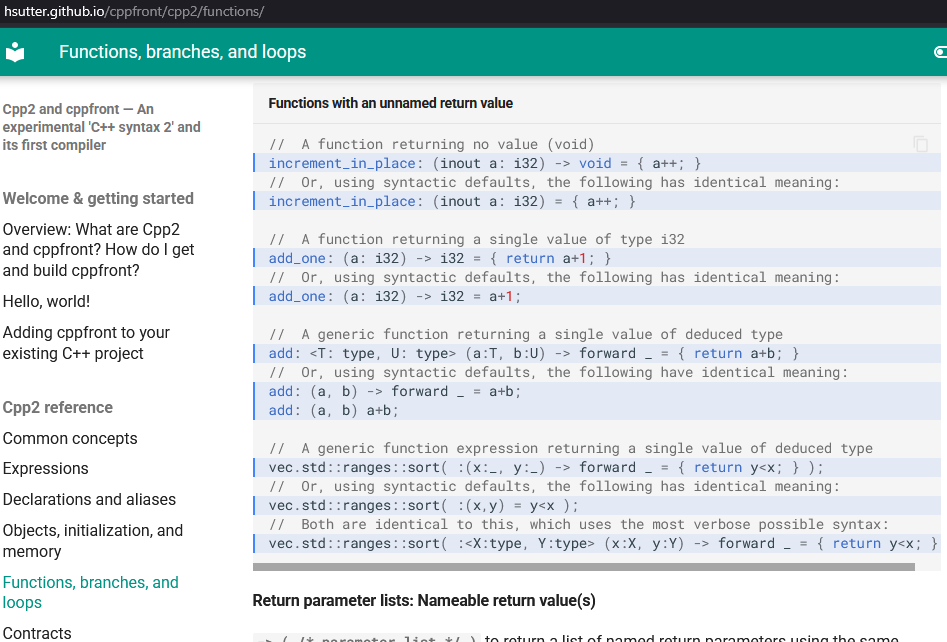The width and height of the screenshot is (947, 642).
Task: Open Adding cppfront to your existing C++ project
Action: [x=86, y=343]
